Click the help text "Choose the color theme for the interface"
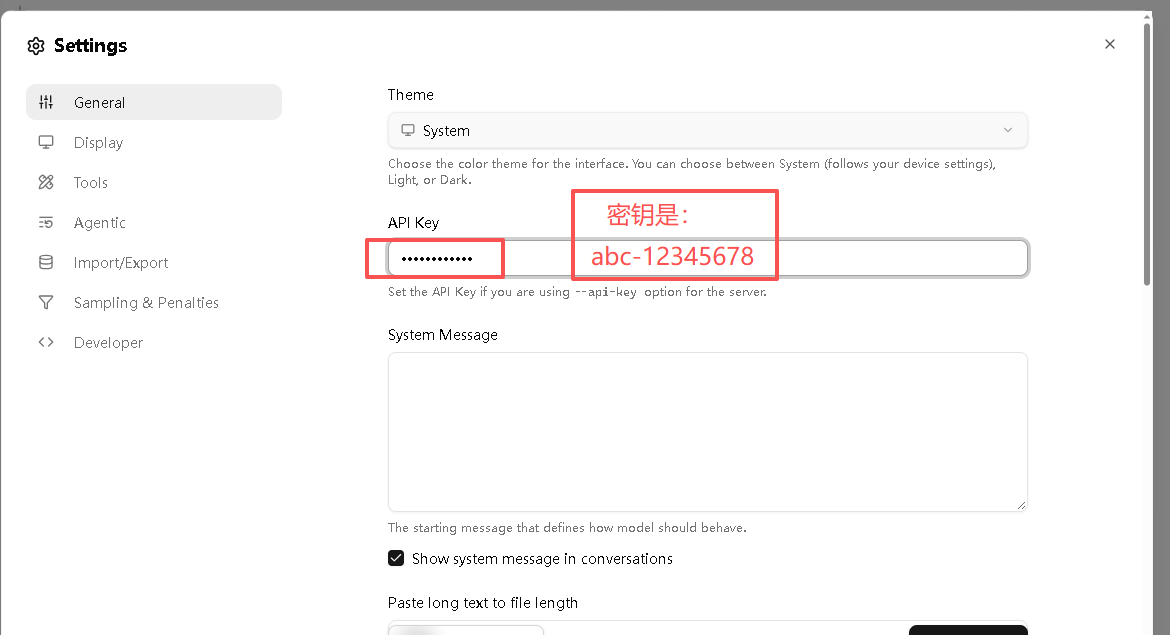 (507, 163)
